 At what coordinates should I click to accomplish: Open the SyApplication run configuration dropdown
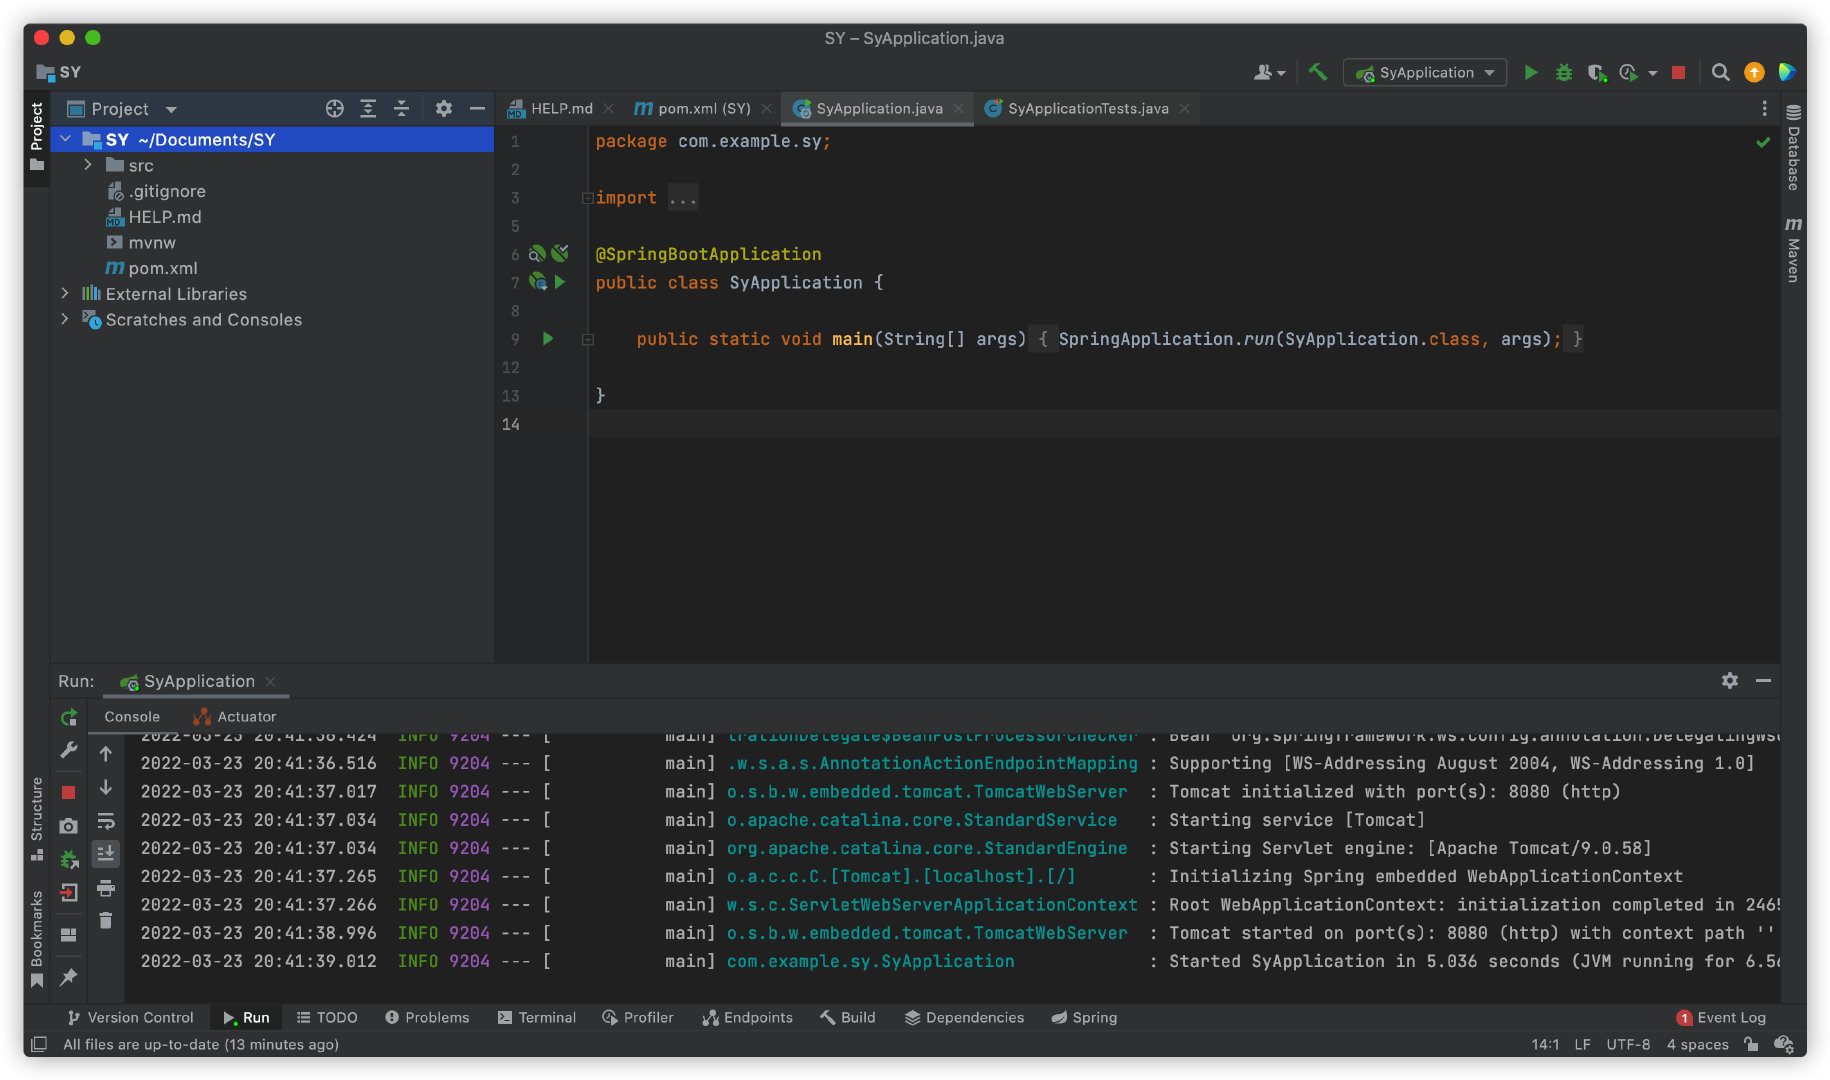point(1426,72)
